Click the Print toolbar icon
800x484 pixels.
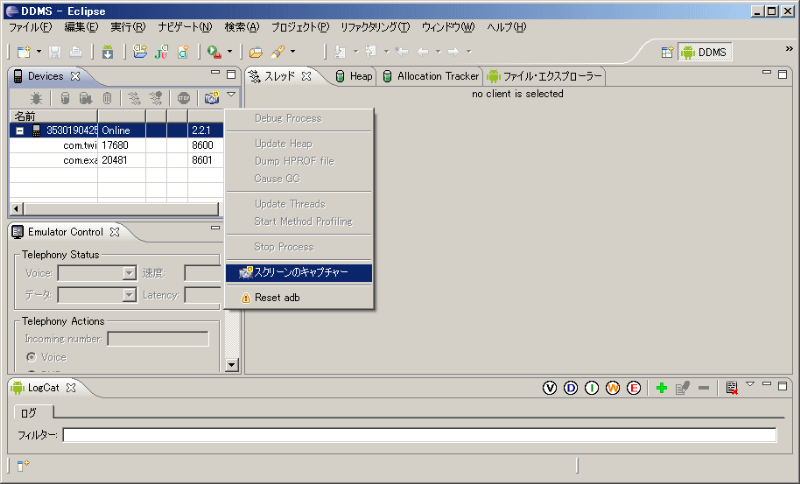[76, 52]
